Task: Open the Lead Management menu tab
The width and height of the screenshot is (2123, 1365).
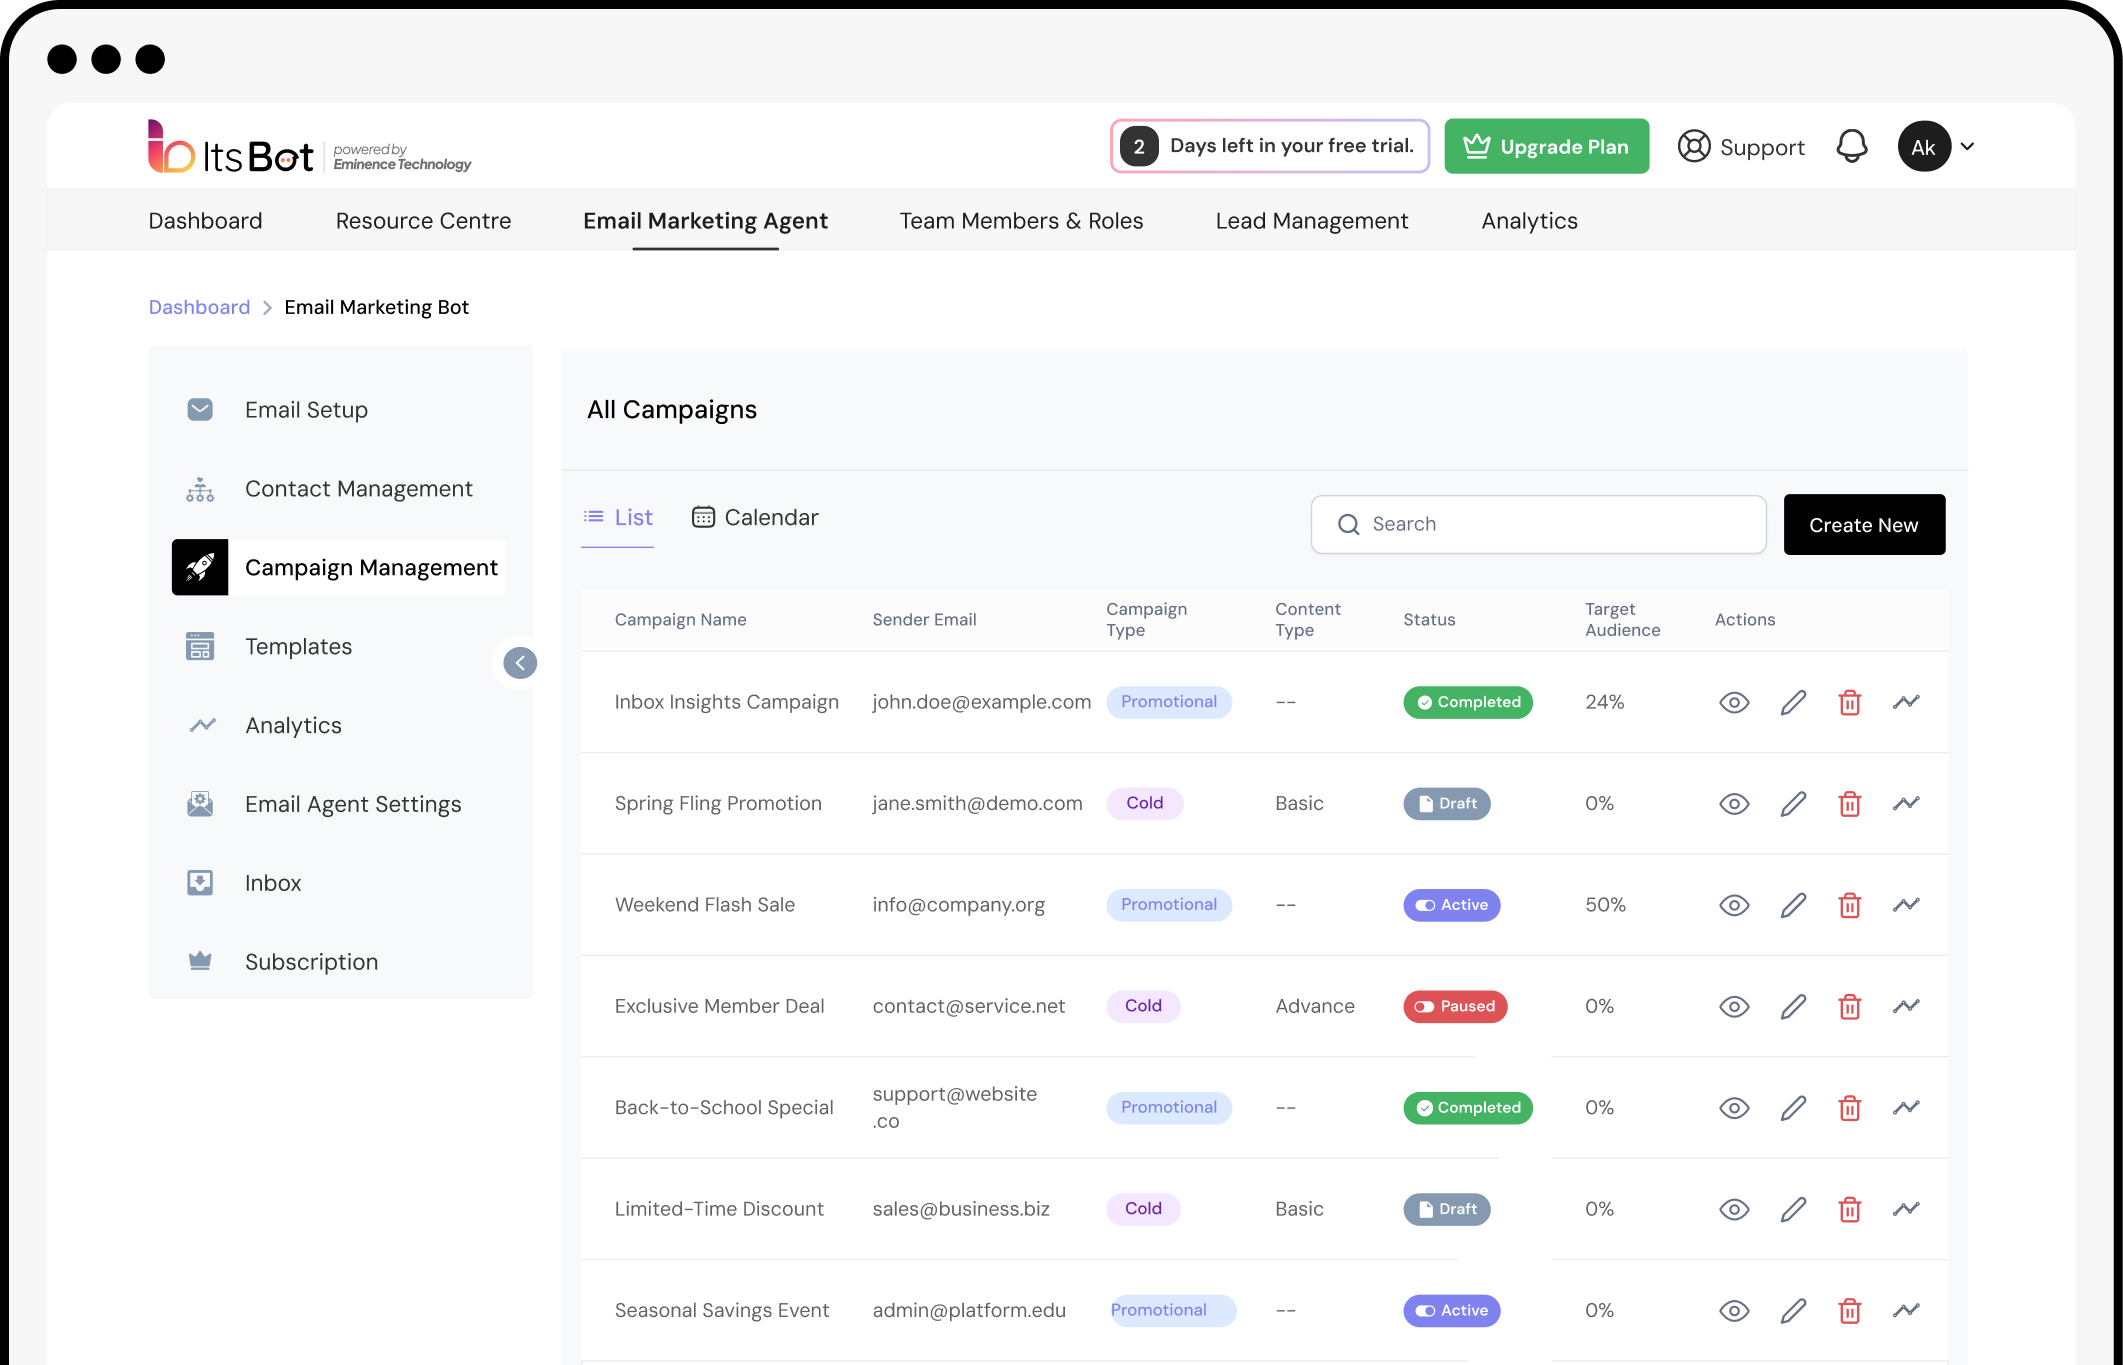Action: click(1311, 221)
